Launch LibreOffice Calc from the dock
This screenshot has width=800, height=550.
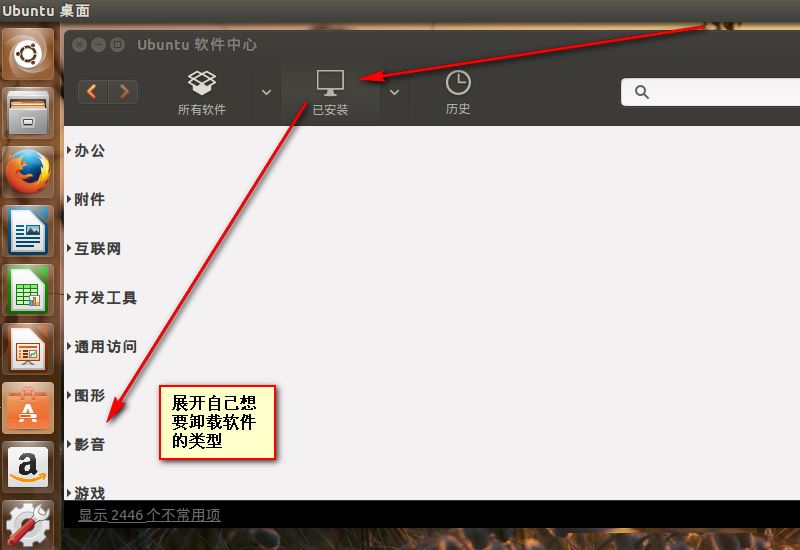tap(28, 290)
